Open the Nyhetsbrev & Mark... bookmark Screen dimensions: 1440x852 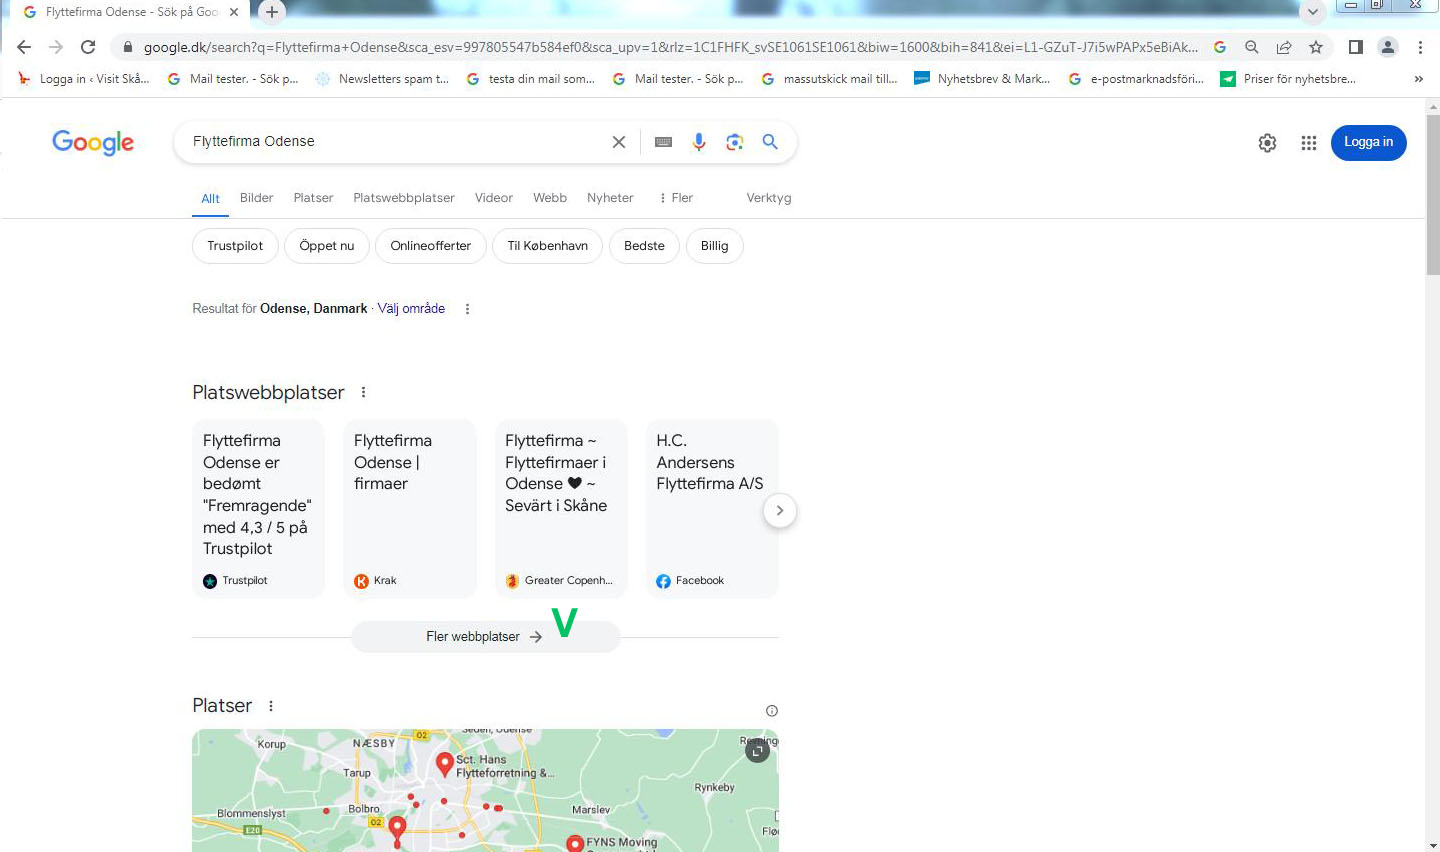point(982,79)
